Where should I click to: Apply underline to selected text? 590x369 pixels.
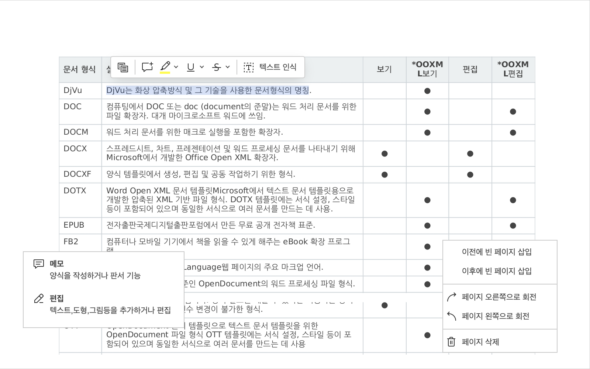point(191,67)
